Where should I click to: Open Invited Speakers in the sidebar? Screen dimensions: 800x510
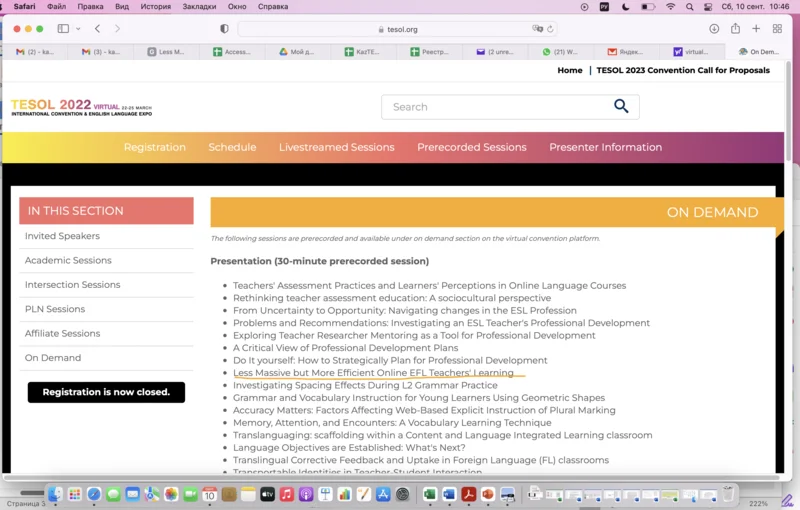point(62,236)
